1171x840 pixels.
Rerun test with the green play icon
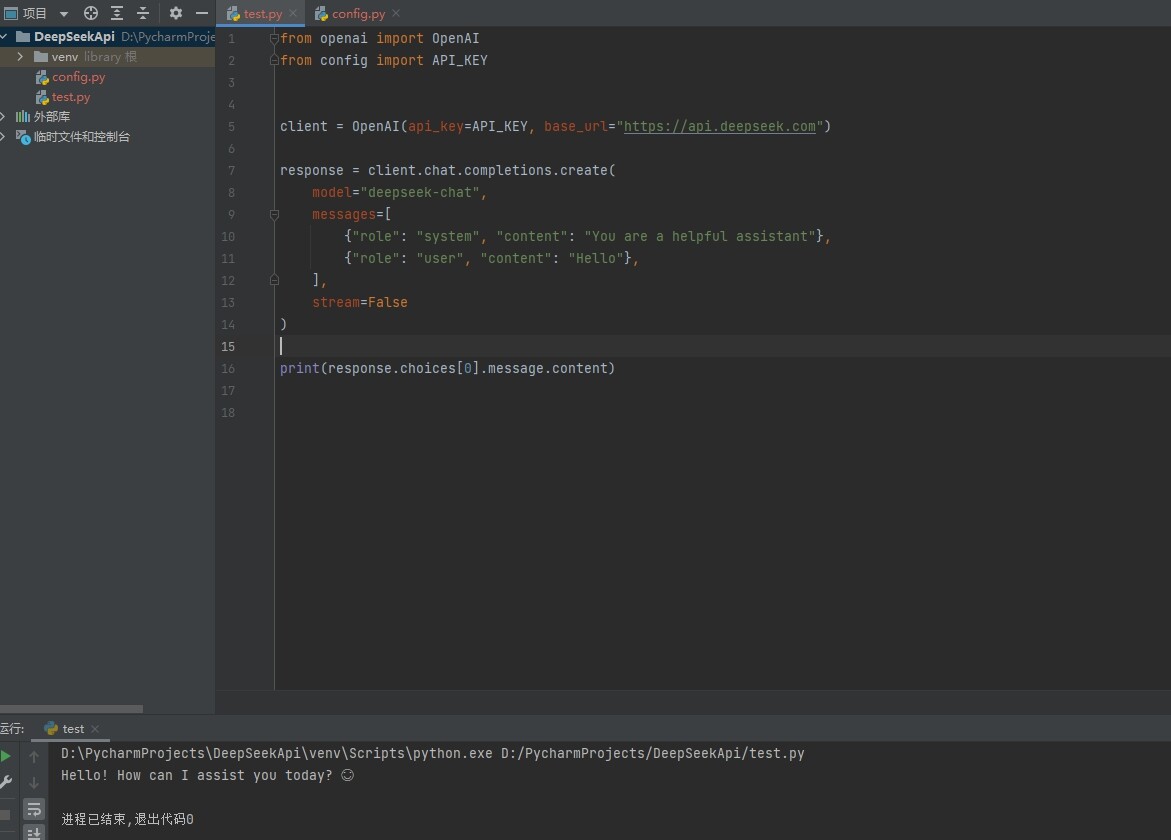point(6,757)
